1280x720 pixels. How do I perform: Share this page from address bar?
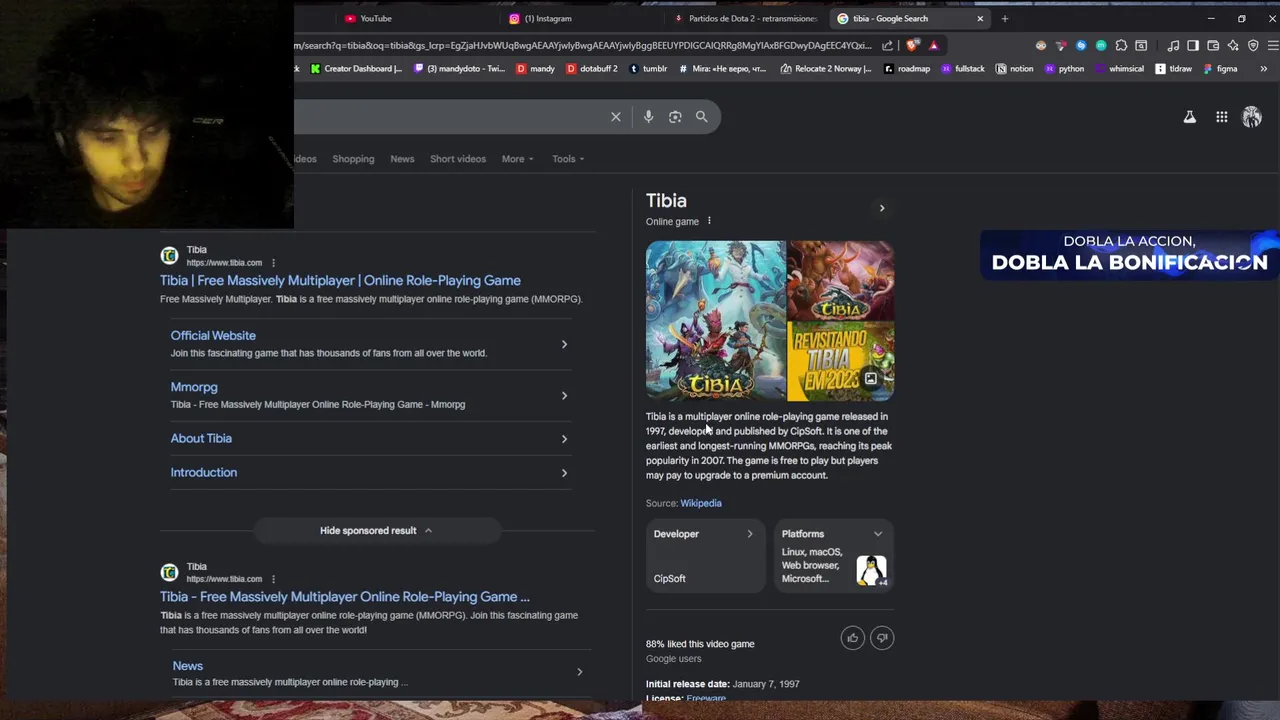(x=887, y=45)
